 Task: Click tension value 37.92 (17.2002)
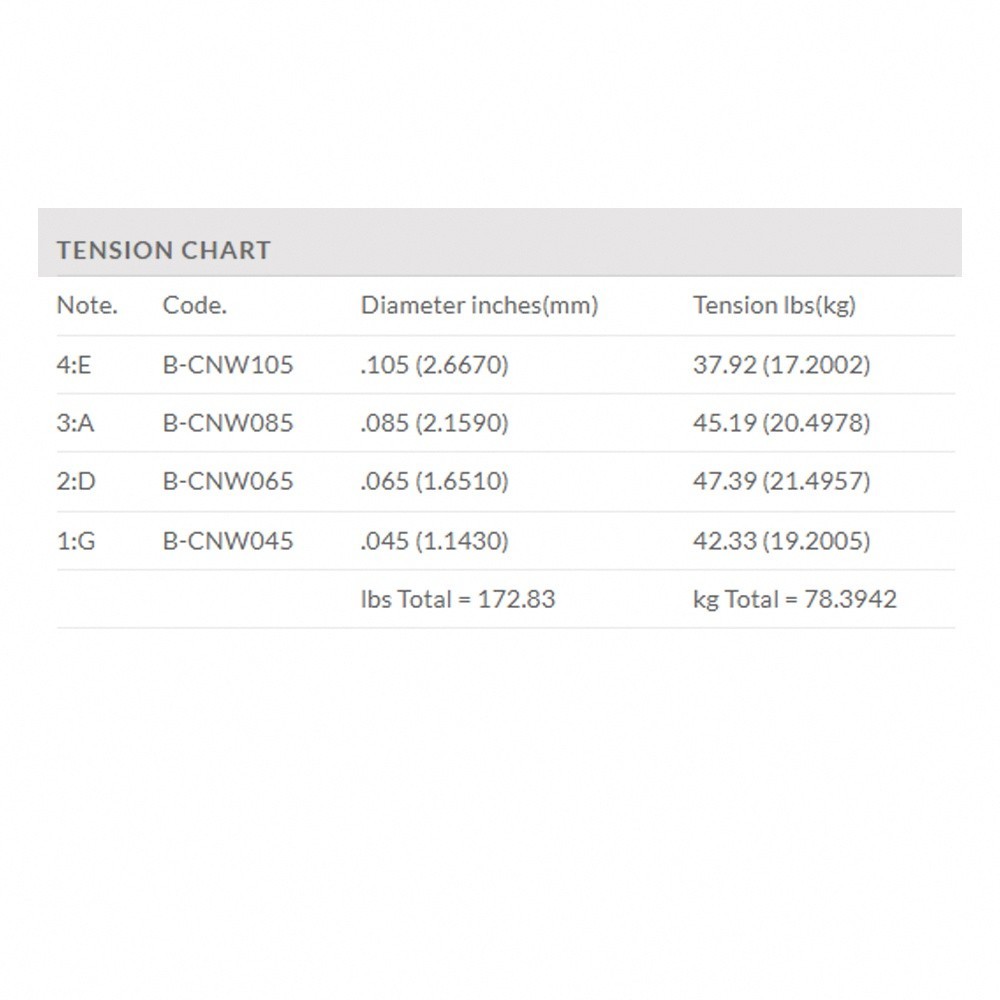pos(781,365)
